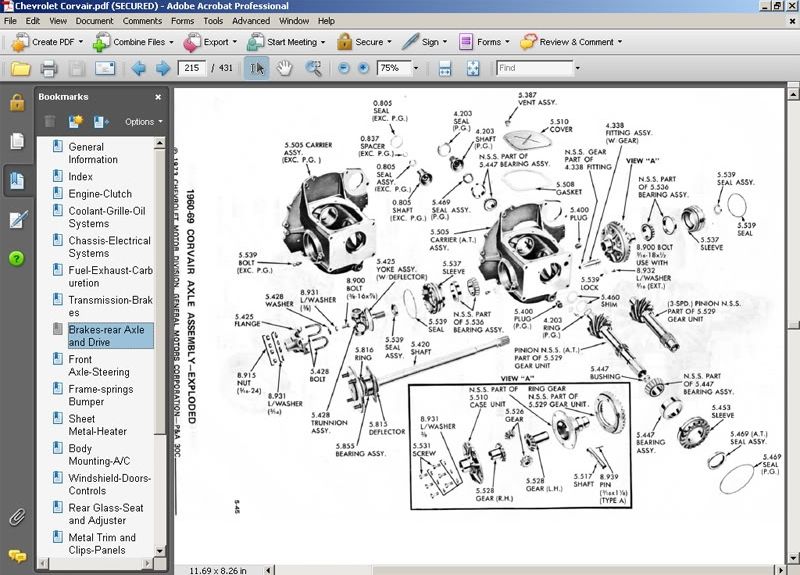Viewport: 800px width, 575px height.
Task: Open the Help menu
Action: coord(326,21)
